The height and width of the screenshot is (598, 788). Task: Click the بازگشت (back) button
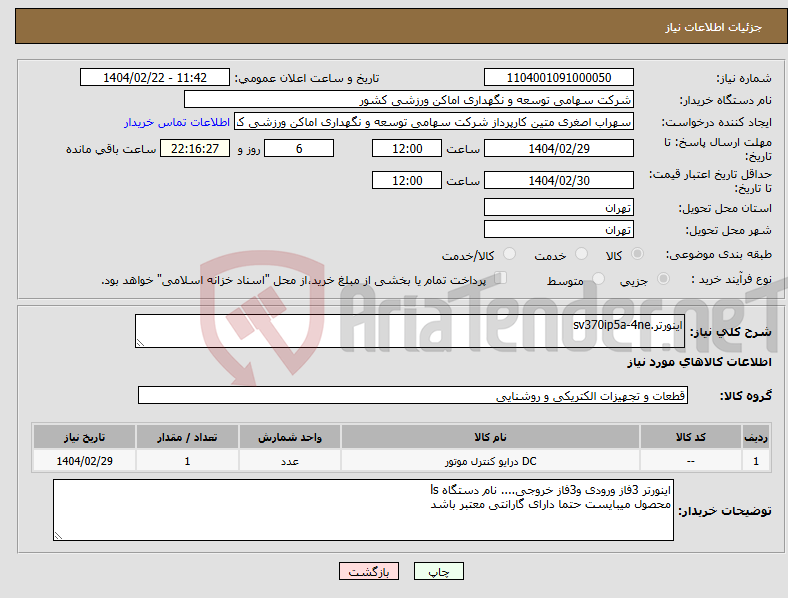point(369,571)
